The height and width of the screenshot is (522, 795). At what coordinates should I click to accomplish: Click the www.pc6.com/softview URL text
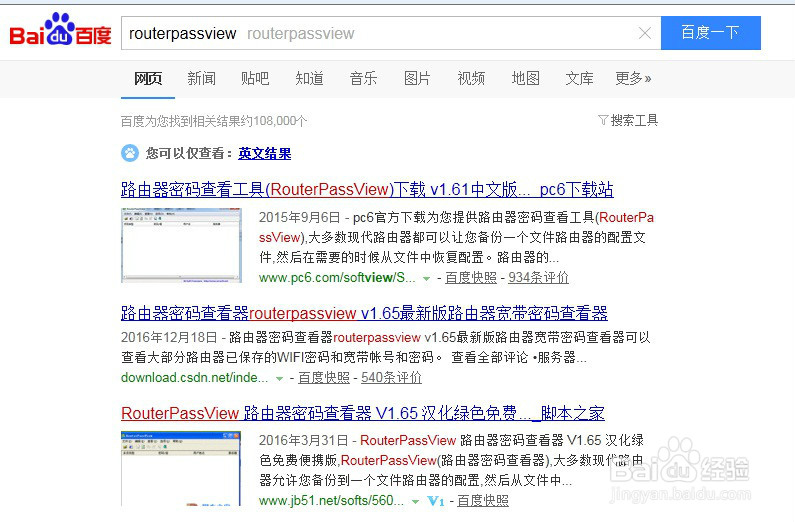pyautogui.click(x=337, y=278)
